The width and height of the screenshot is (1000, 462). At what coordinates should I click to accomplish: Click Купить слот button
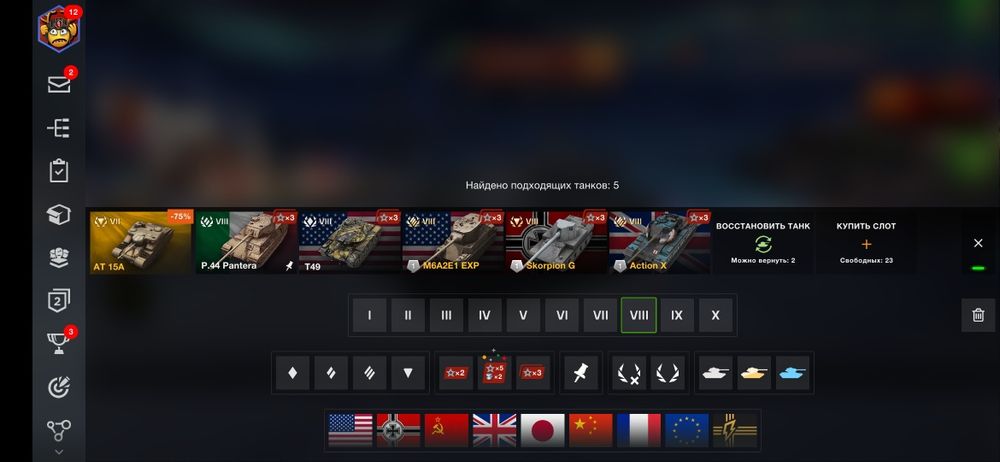click(x=866, y=243)
